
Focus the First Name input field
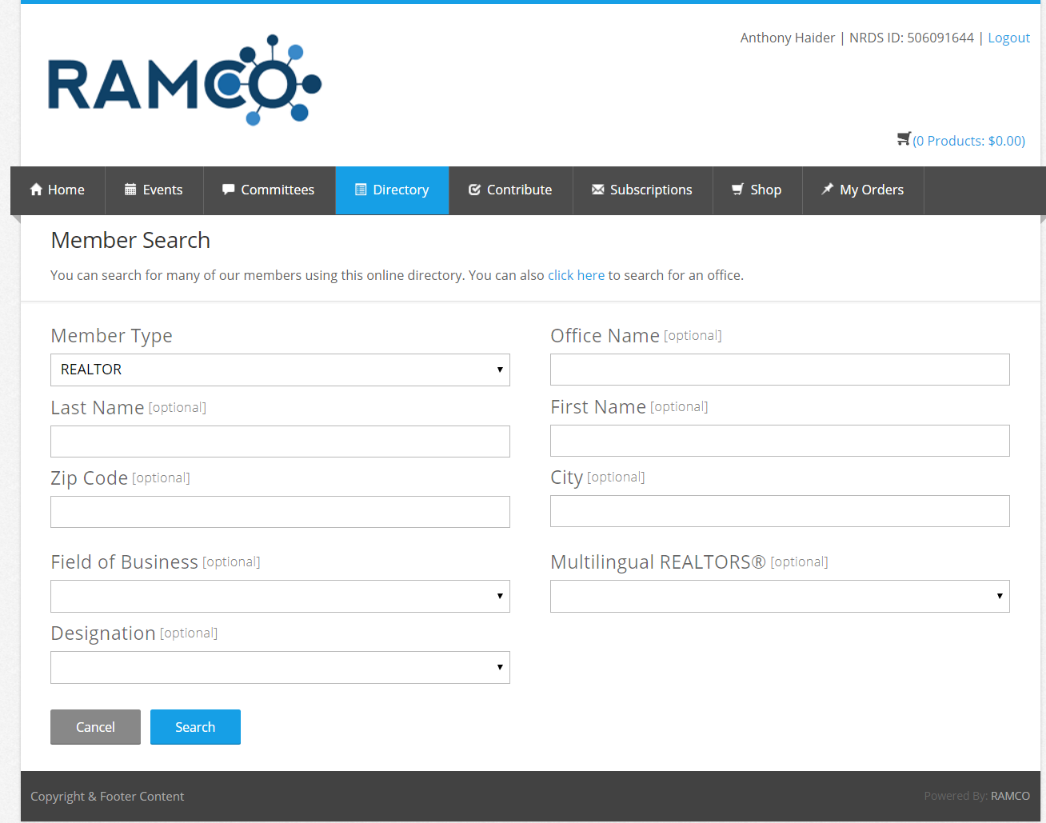(780, 441)
